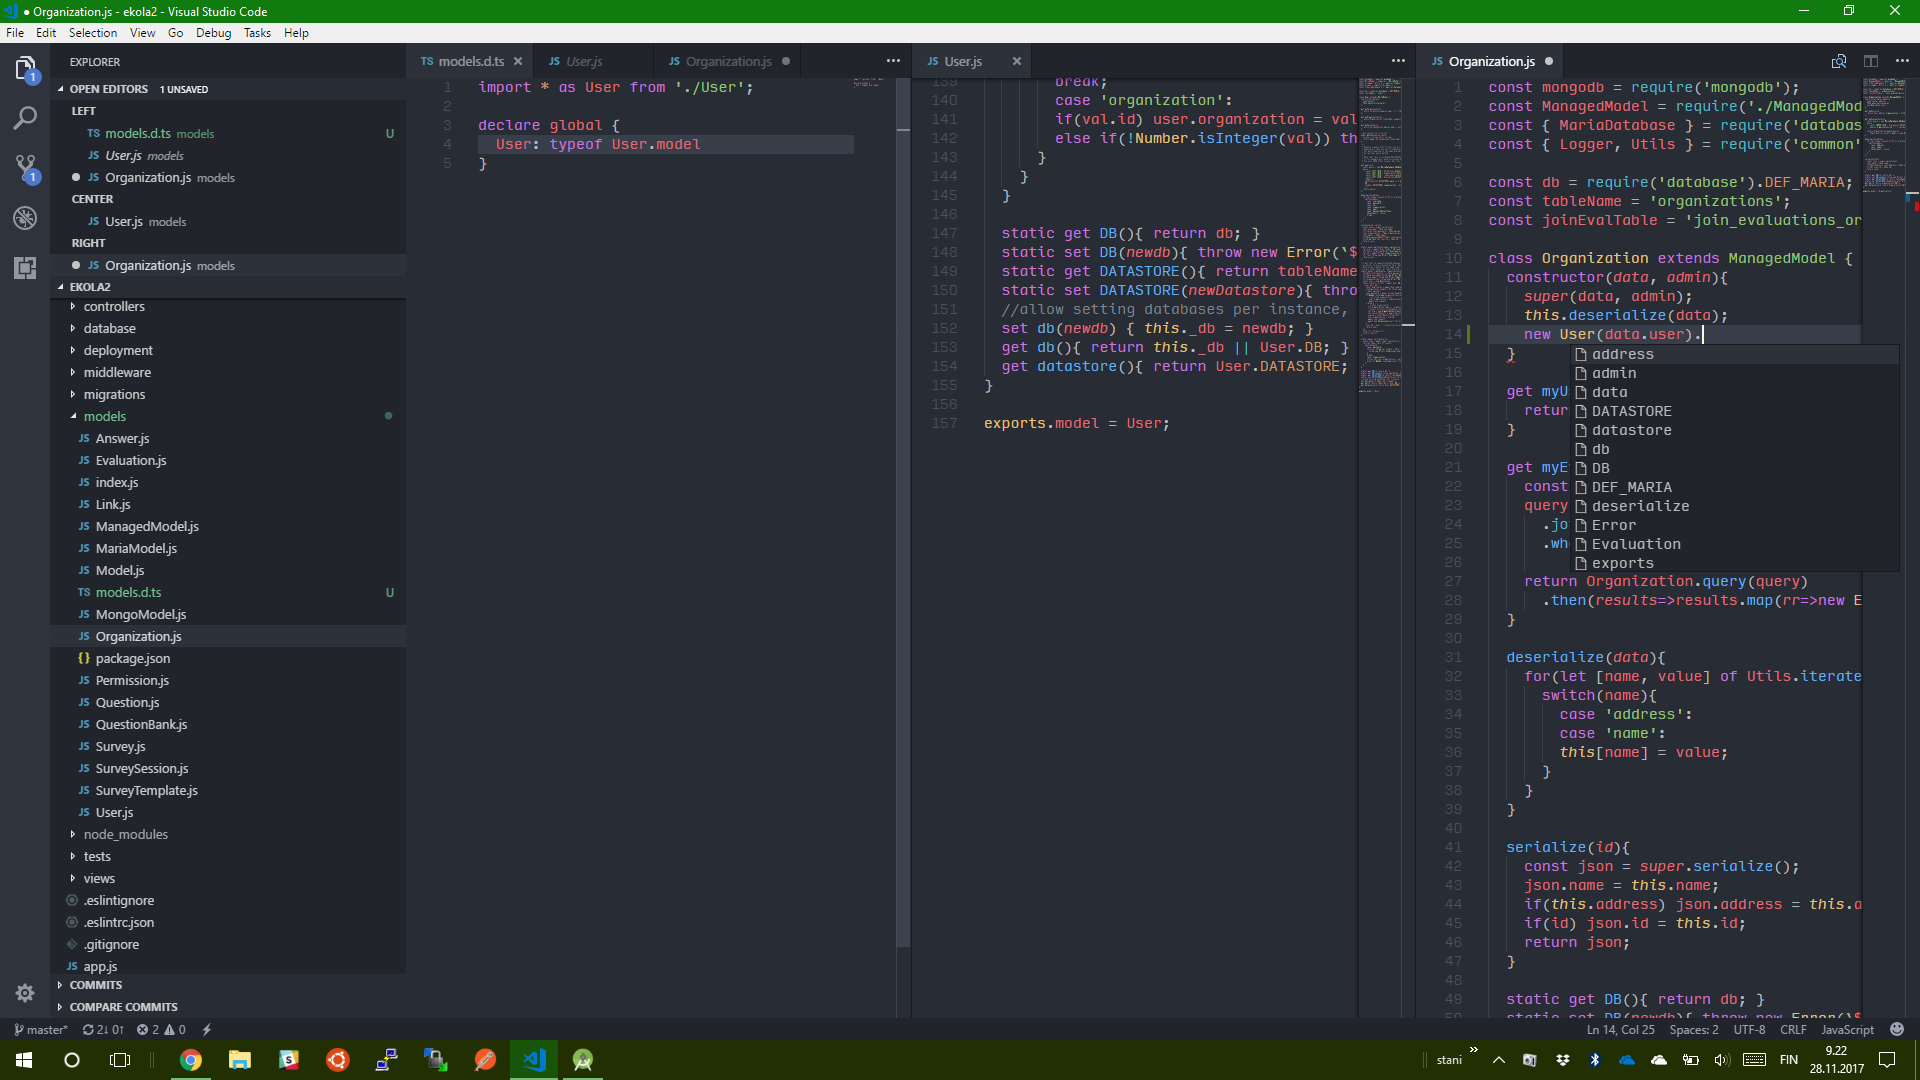The image size is (1920, 1080).
Task: Open the Source Control panel
Action: [25, 167]
